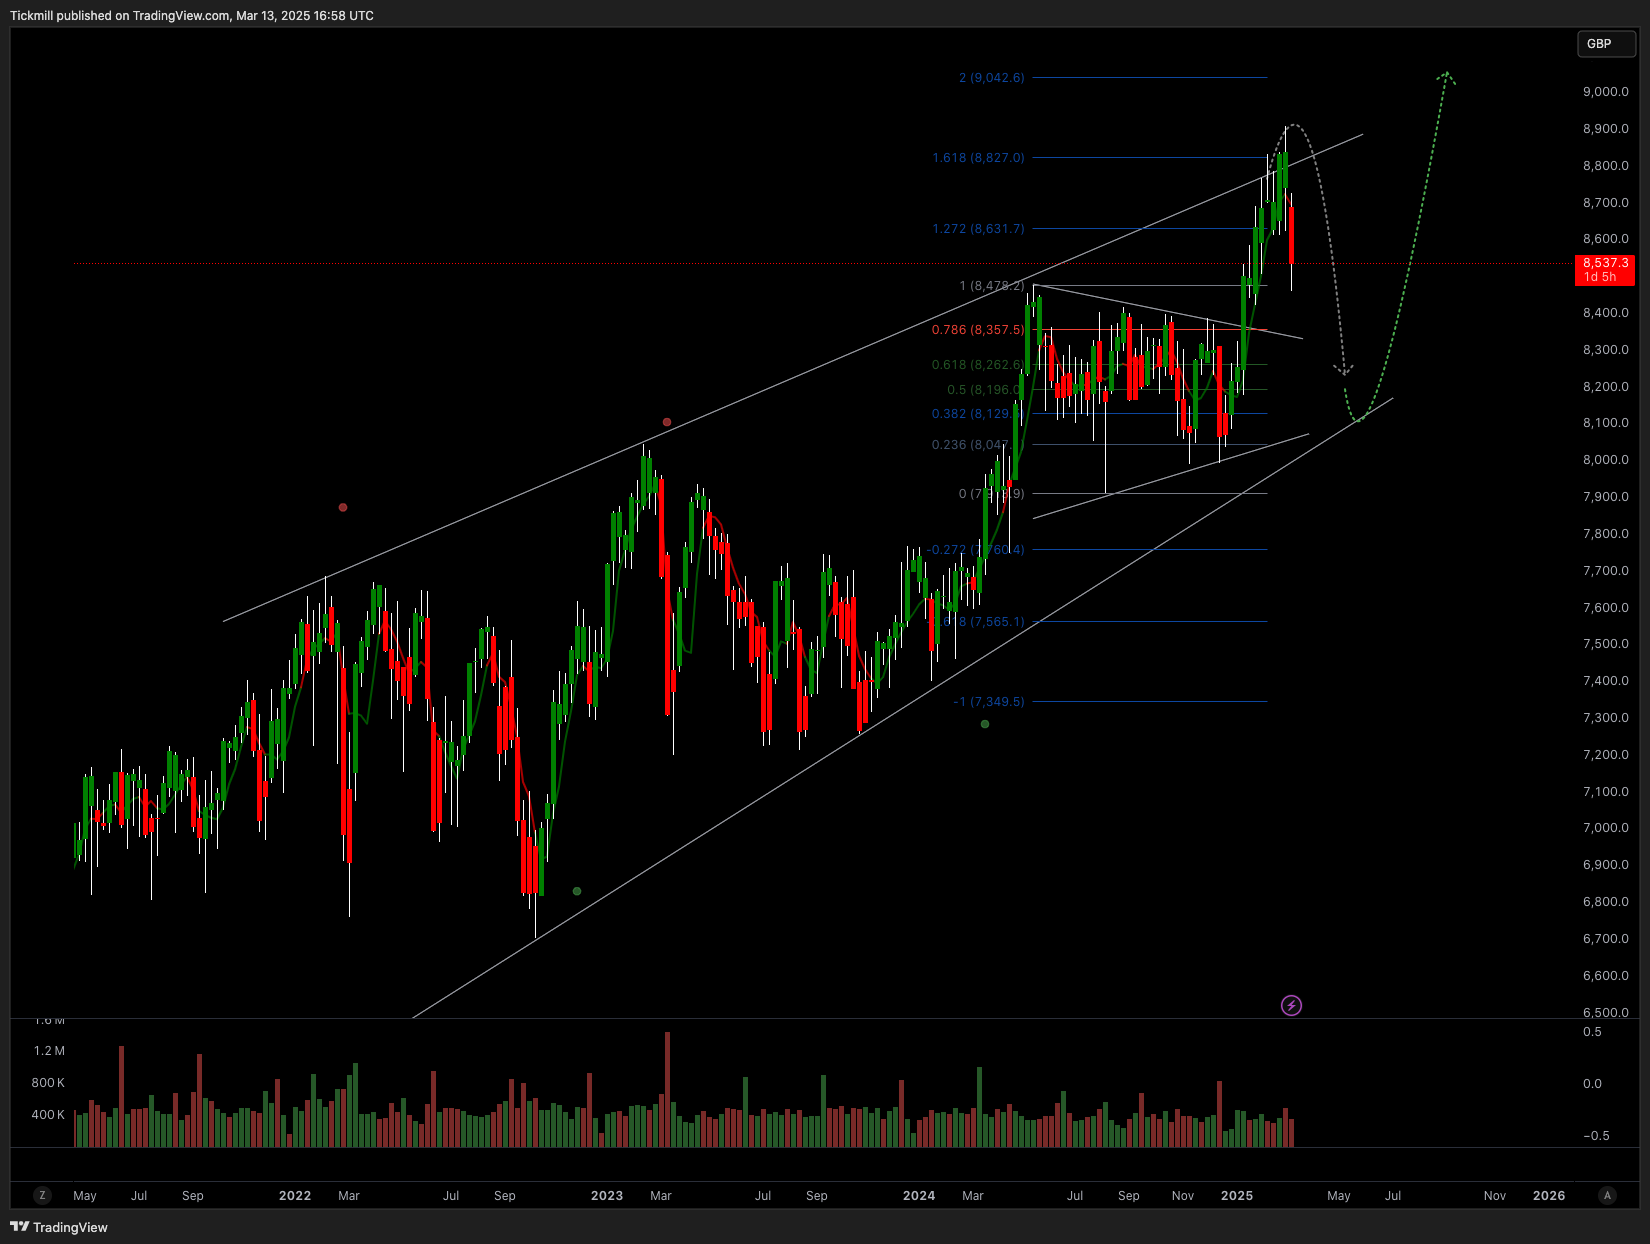Click the 2024 year label on time axis

click(919, 1196)
